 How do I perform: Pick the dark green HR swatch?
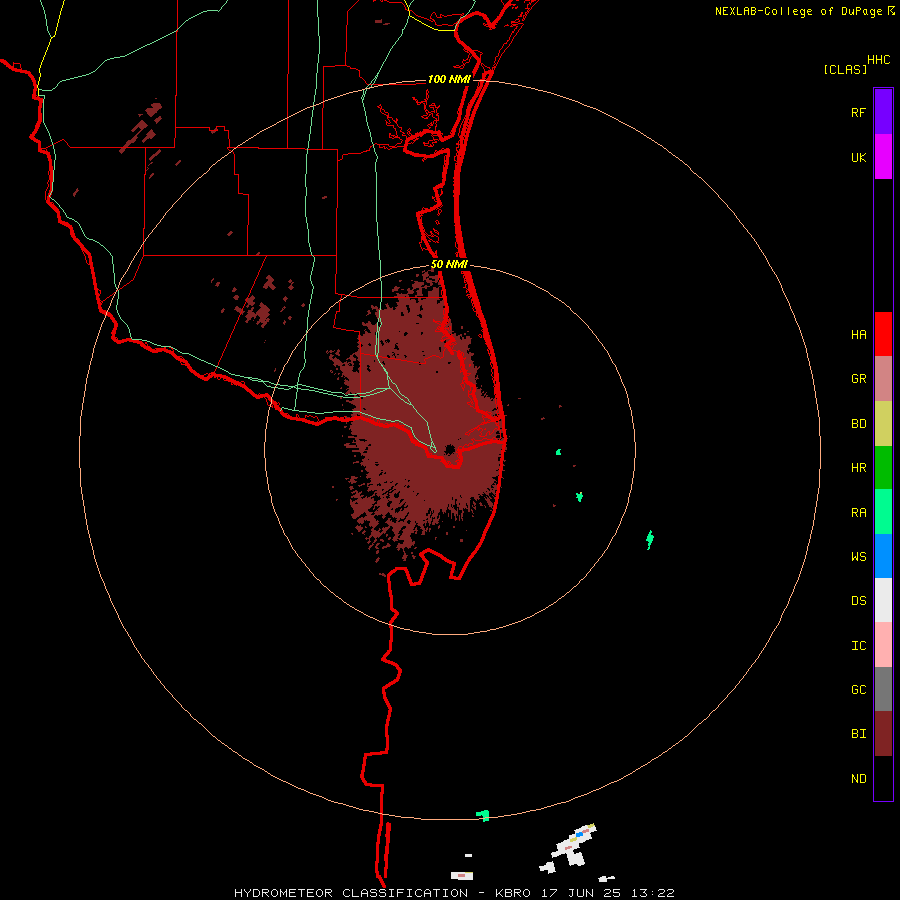(x=883, y=468)
